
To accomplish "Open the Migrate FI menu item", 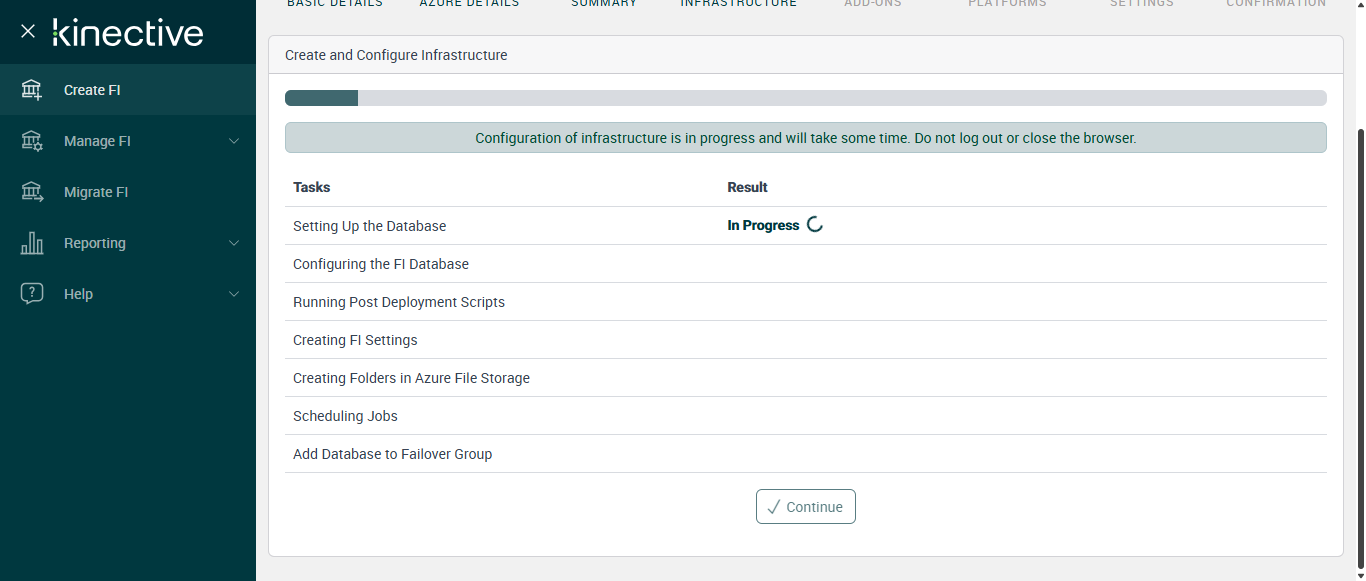I will (96, 192).
